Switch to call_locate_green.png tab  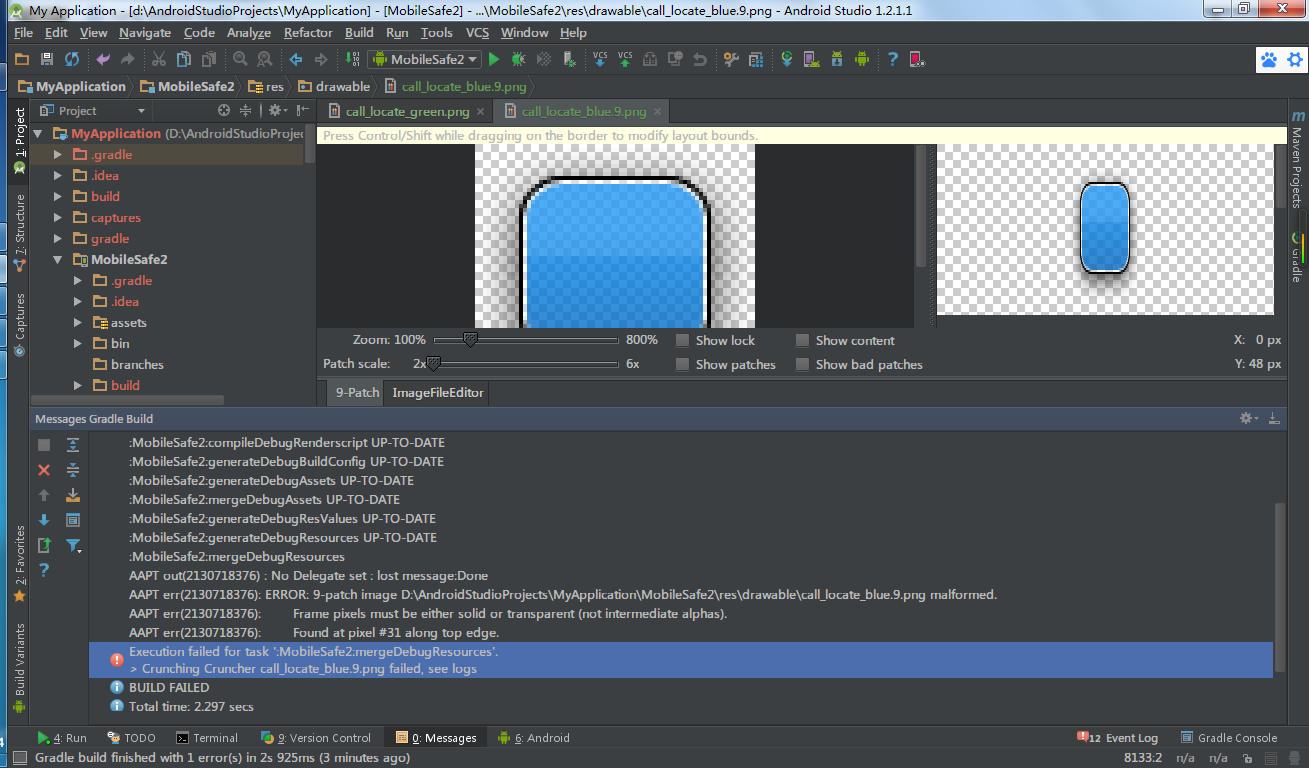[407, 111]
